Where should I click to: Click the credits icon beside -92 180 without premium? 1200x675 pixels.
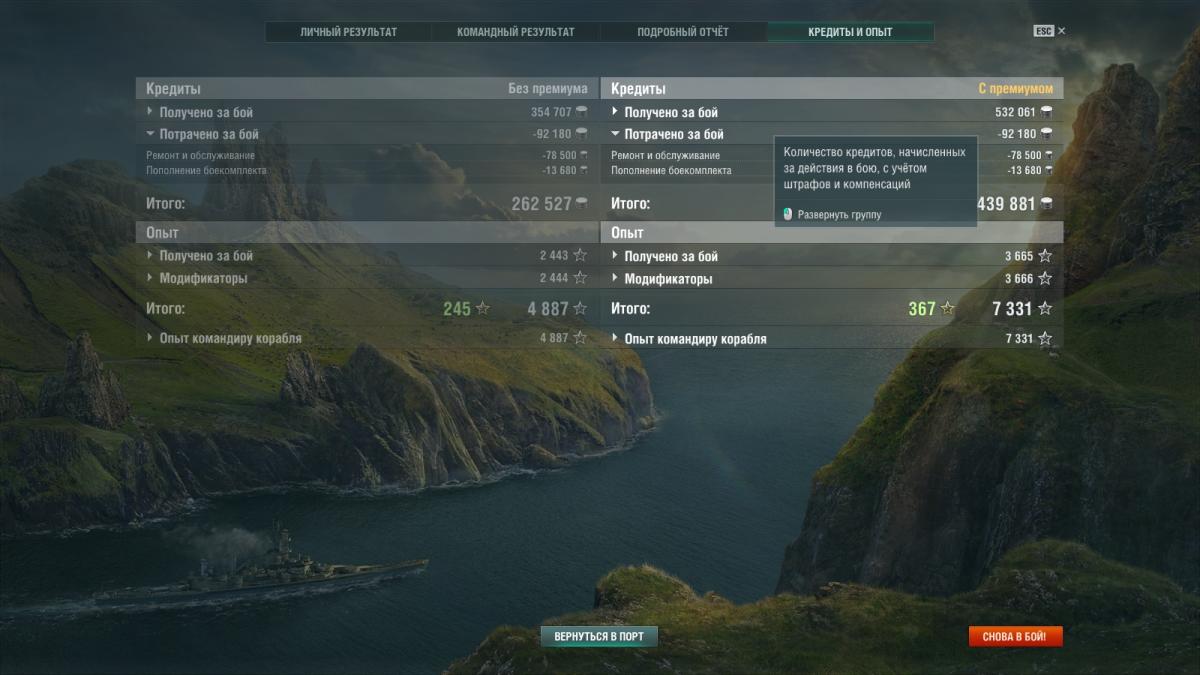[x=582, y=134]
